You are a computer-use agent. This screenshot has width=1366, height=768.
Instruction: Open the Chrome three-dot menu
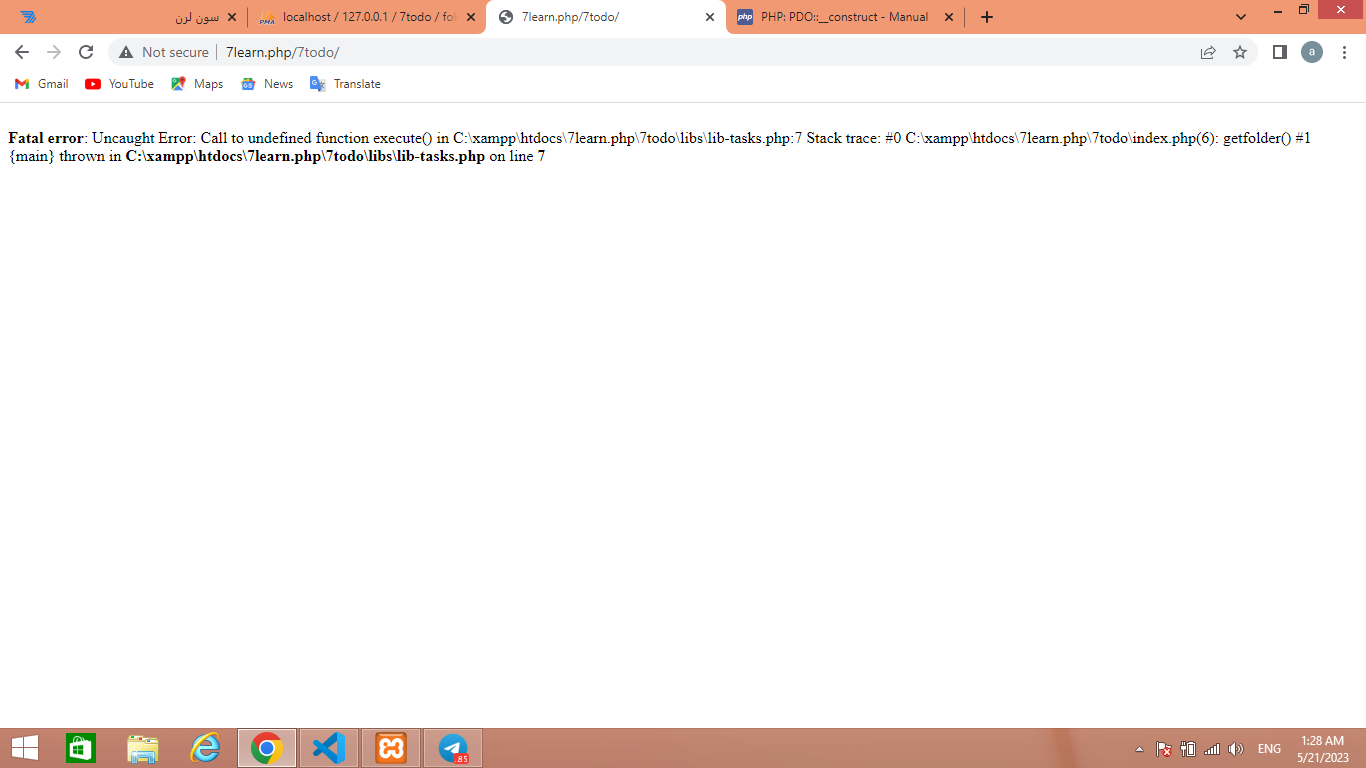click(1344, 52)
